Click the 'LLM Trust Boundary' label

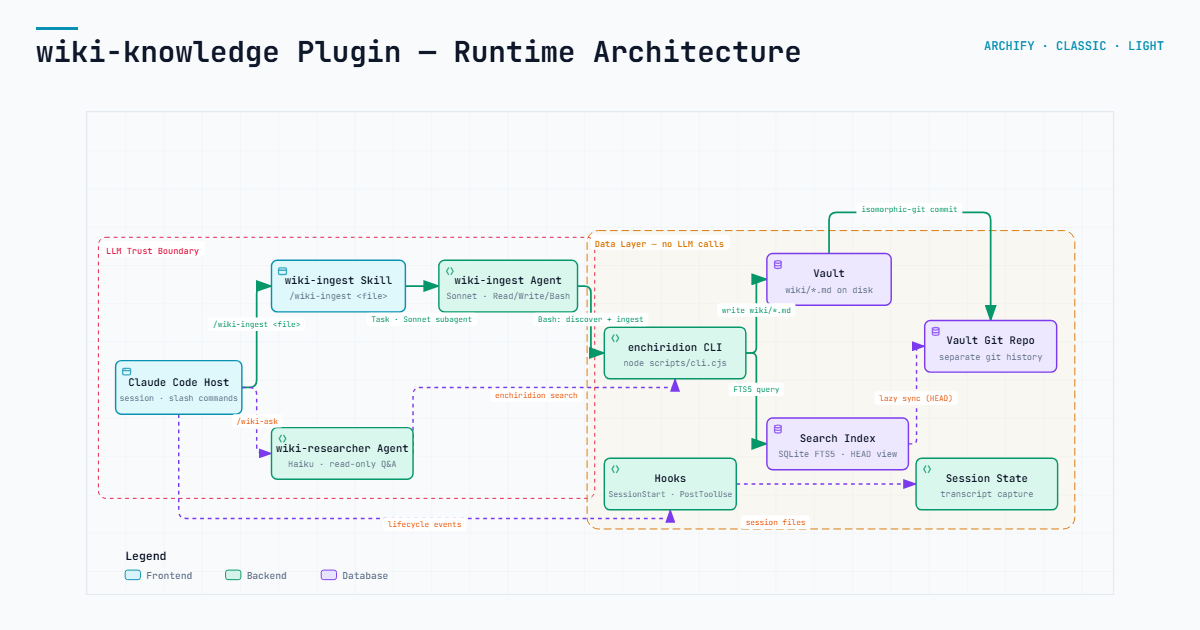pyautogui.click(x=153, y=251)
